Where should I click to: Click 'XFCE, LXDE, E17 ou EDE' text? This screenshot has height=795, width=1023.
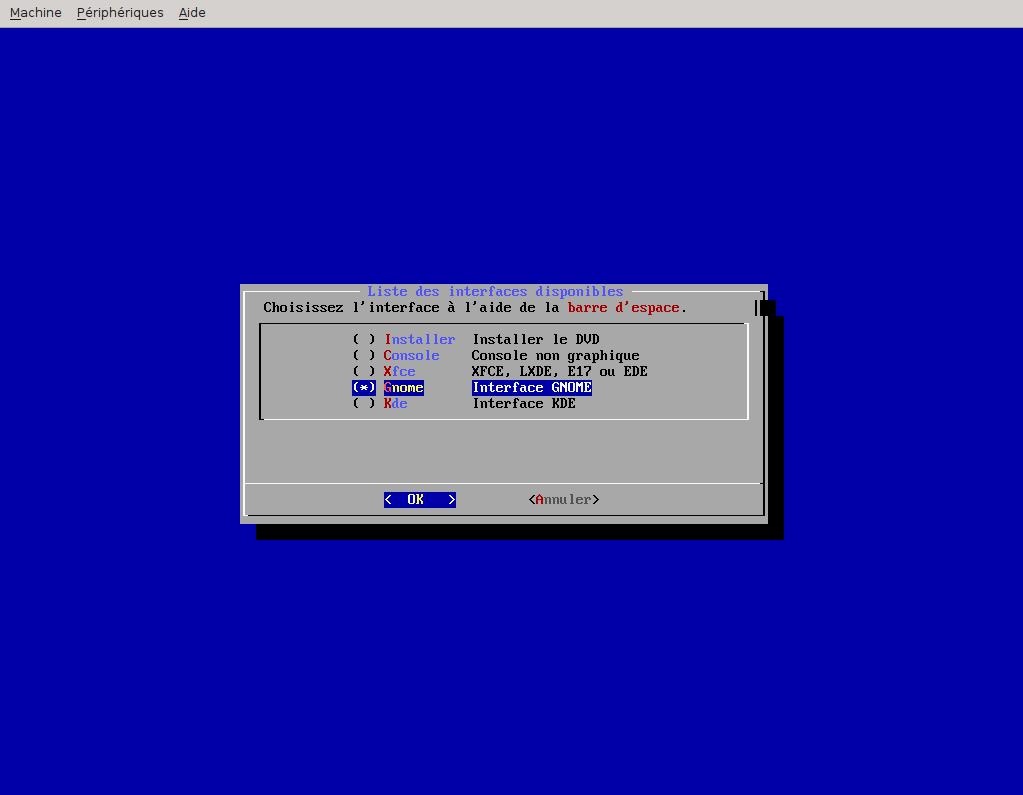[560, 371]
